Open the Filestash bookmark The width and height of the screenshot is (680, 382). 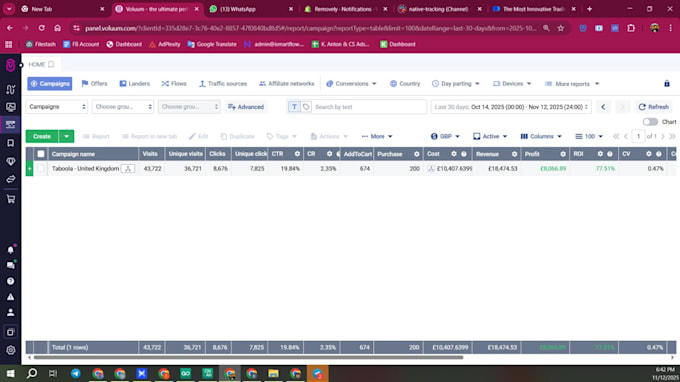pyautogui.click(x=41, y=44)
